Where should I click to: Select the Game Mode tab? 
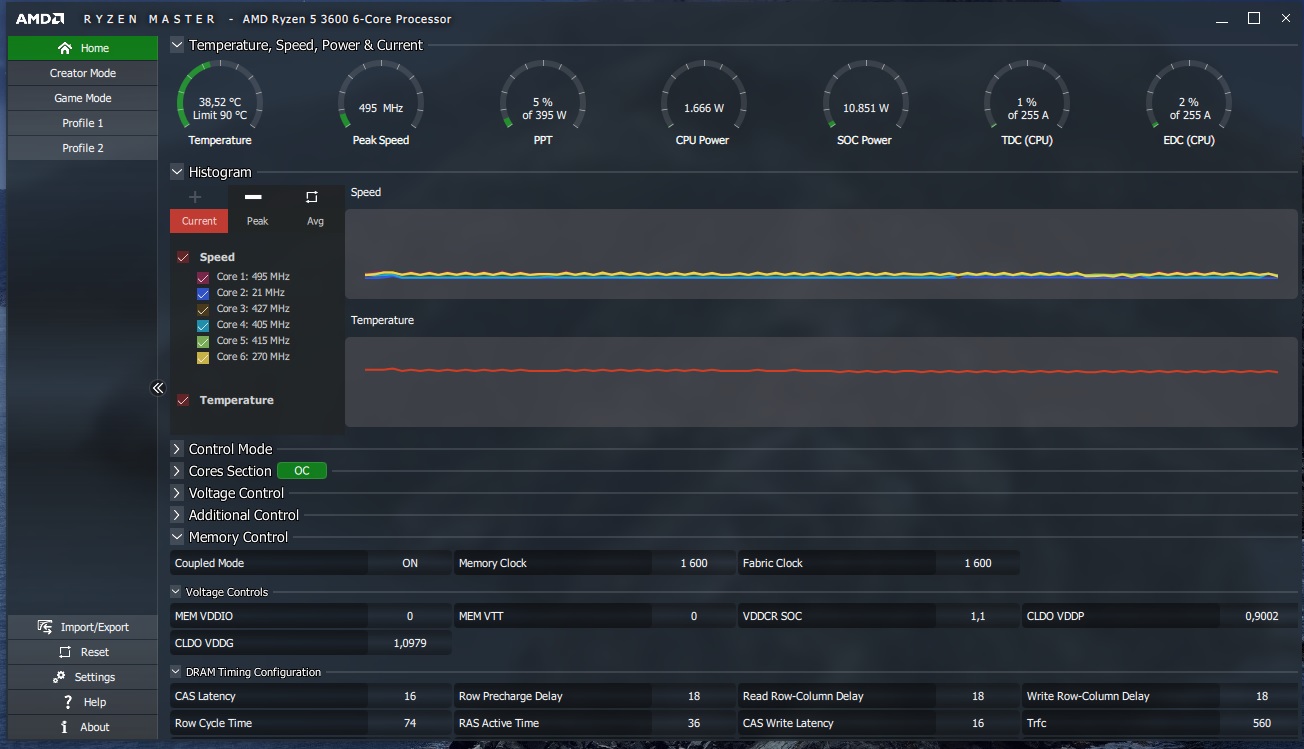point(83,98)
